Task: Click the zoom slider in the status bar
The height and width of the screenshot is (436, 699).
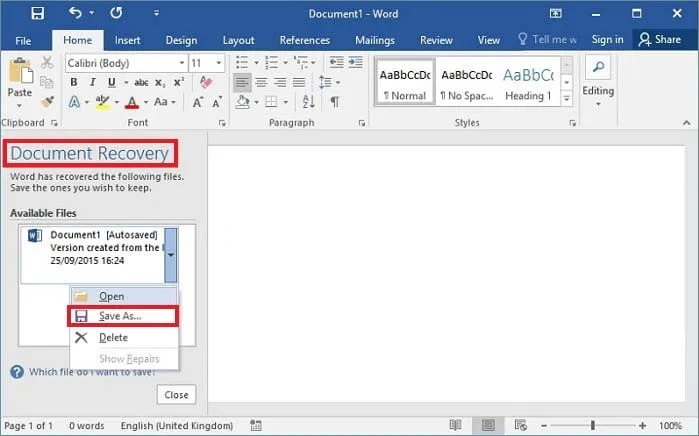Action: pos(594,426)
